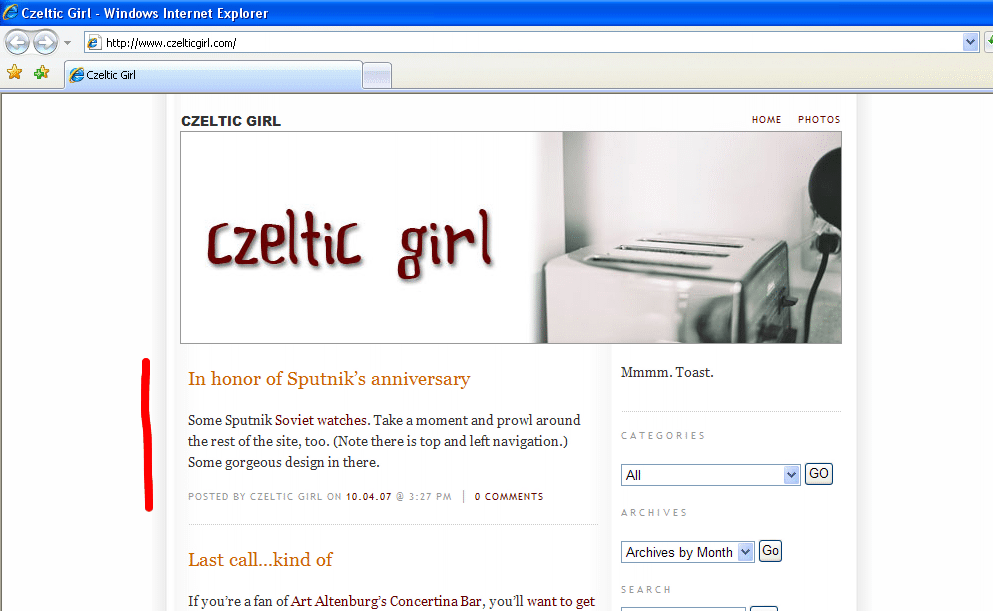Open the recent pages dropdown arrow
This screenshot has width=993, height=611.
[x=67, y=43]
